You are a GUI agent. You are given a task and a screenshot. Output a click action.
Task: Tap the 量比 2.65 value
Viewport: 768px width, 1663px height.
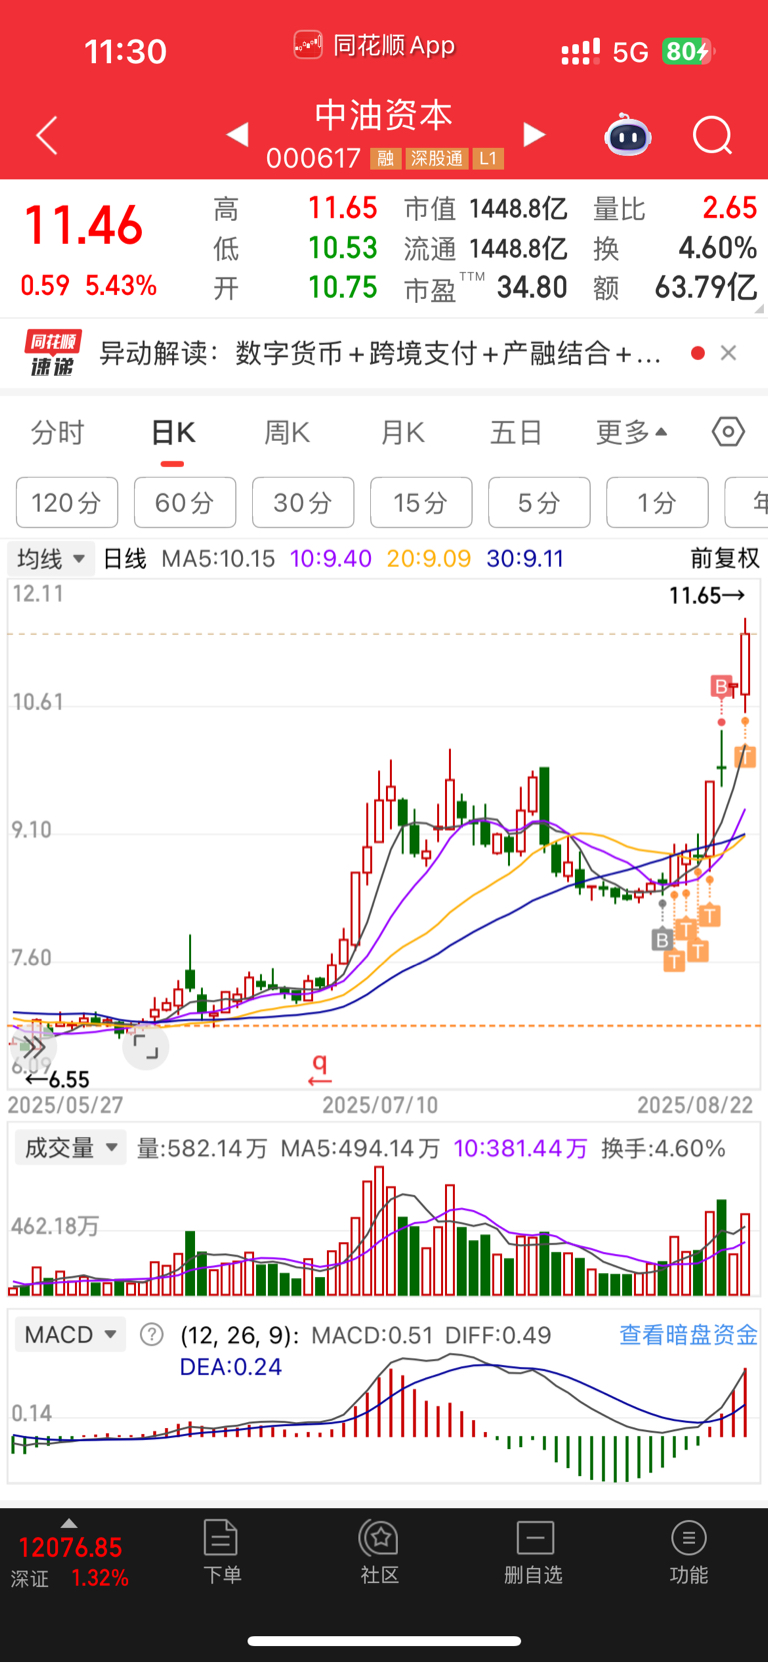pos(729,208)
